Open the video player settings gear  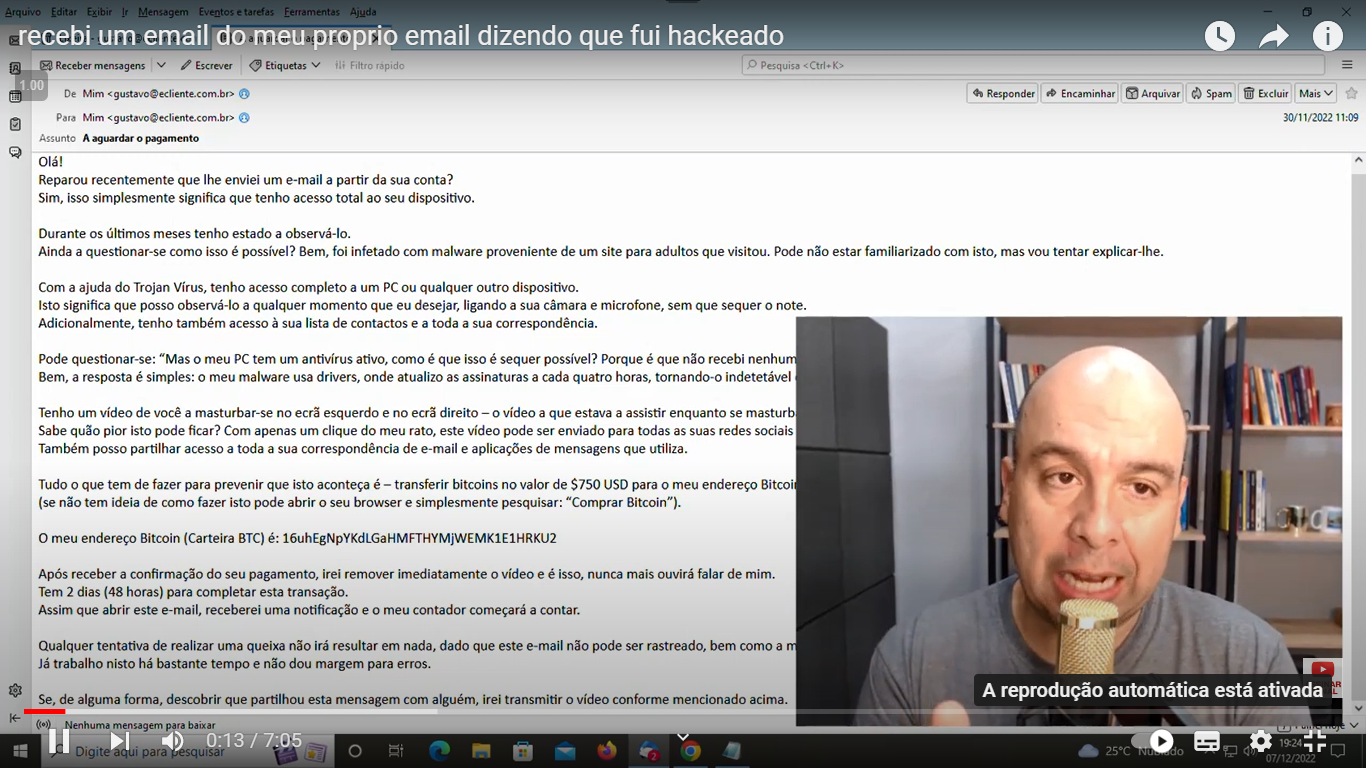point(1261,741)
